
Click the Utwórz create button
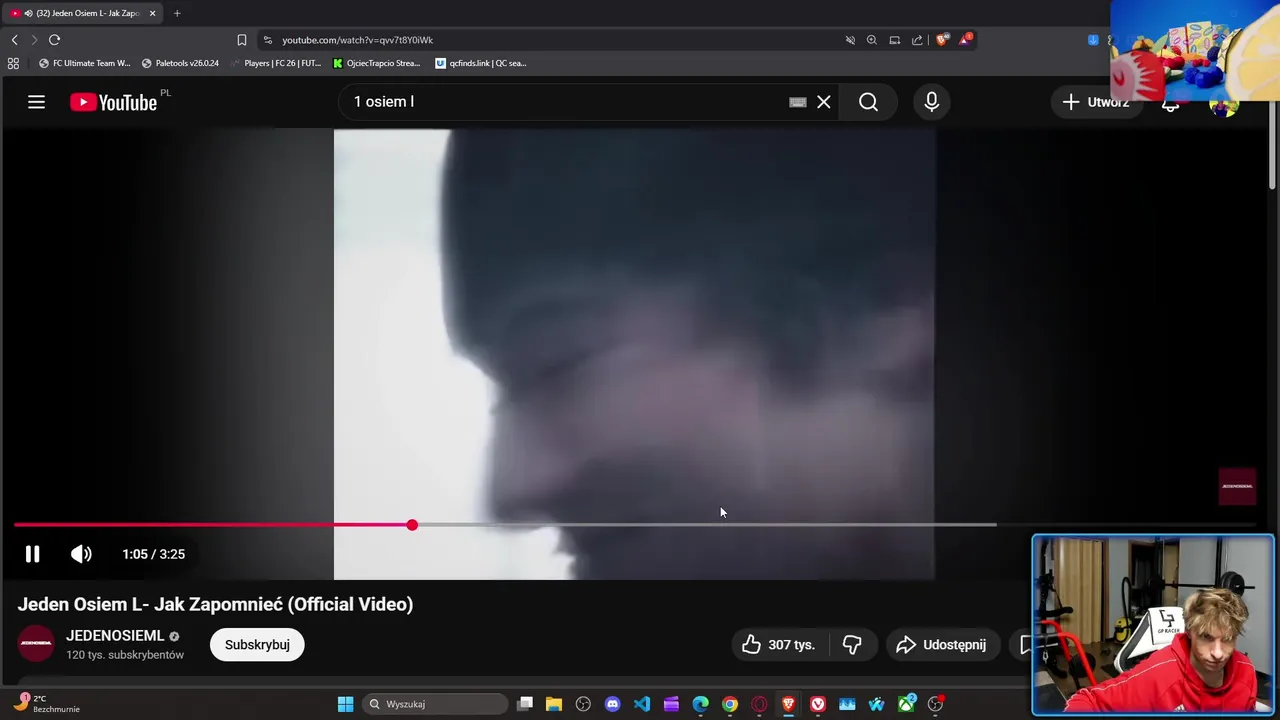[1096, 102]
